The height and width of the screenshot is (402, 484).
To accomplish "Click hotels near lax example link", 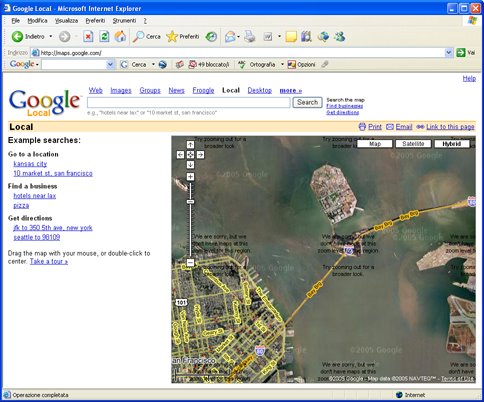I will [35, 196].
